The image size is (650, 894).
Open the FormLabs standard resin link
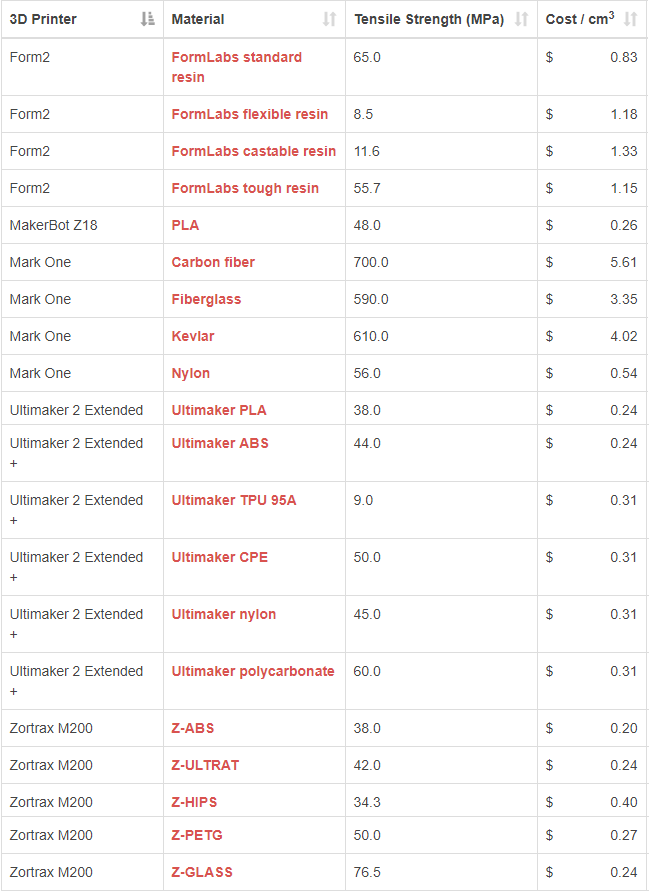click(x=237, y=67)
